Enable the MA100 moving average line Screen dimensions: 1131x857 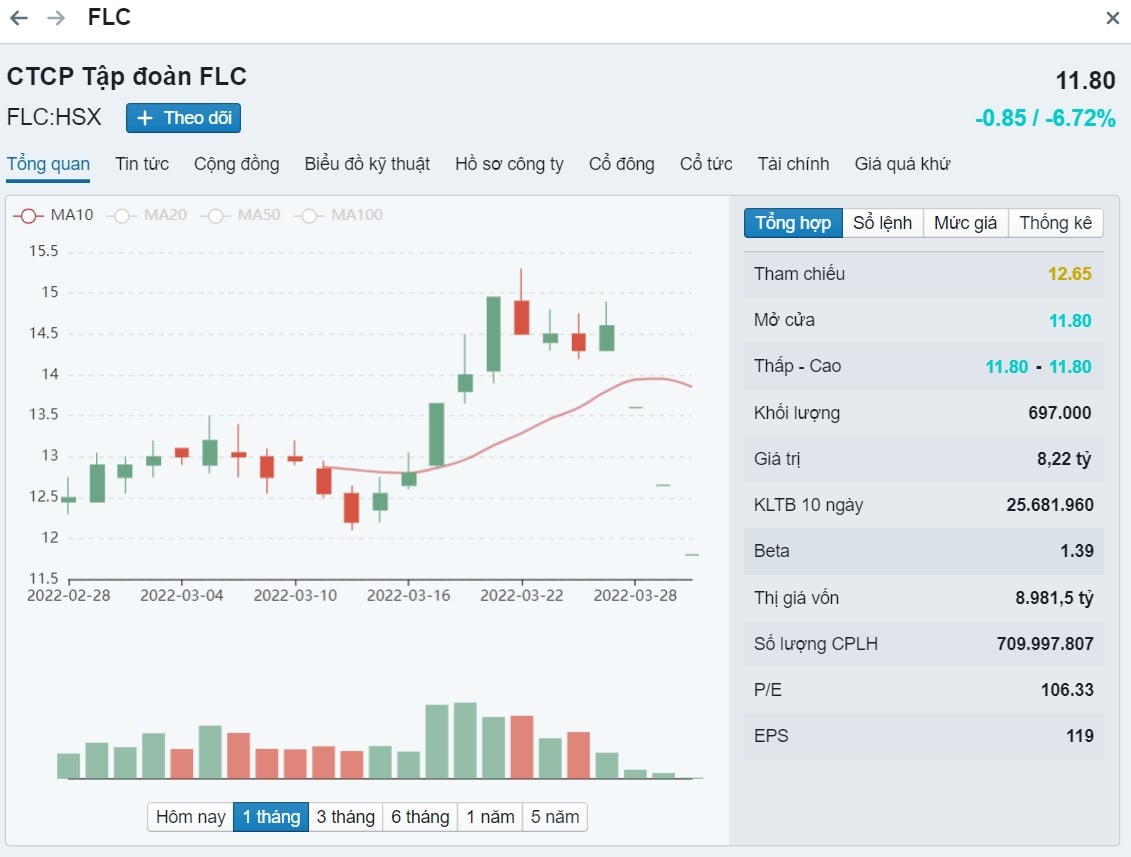click(x=339, y=215)
